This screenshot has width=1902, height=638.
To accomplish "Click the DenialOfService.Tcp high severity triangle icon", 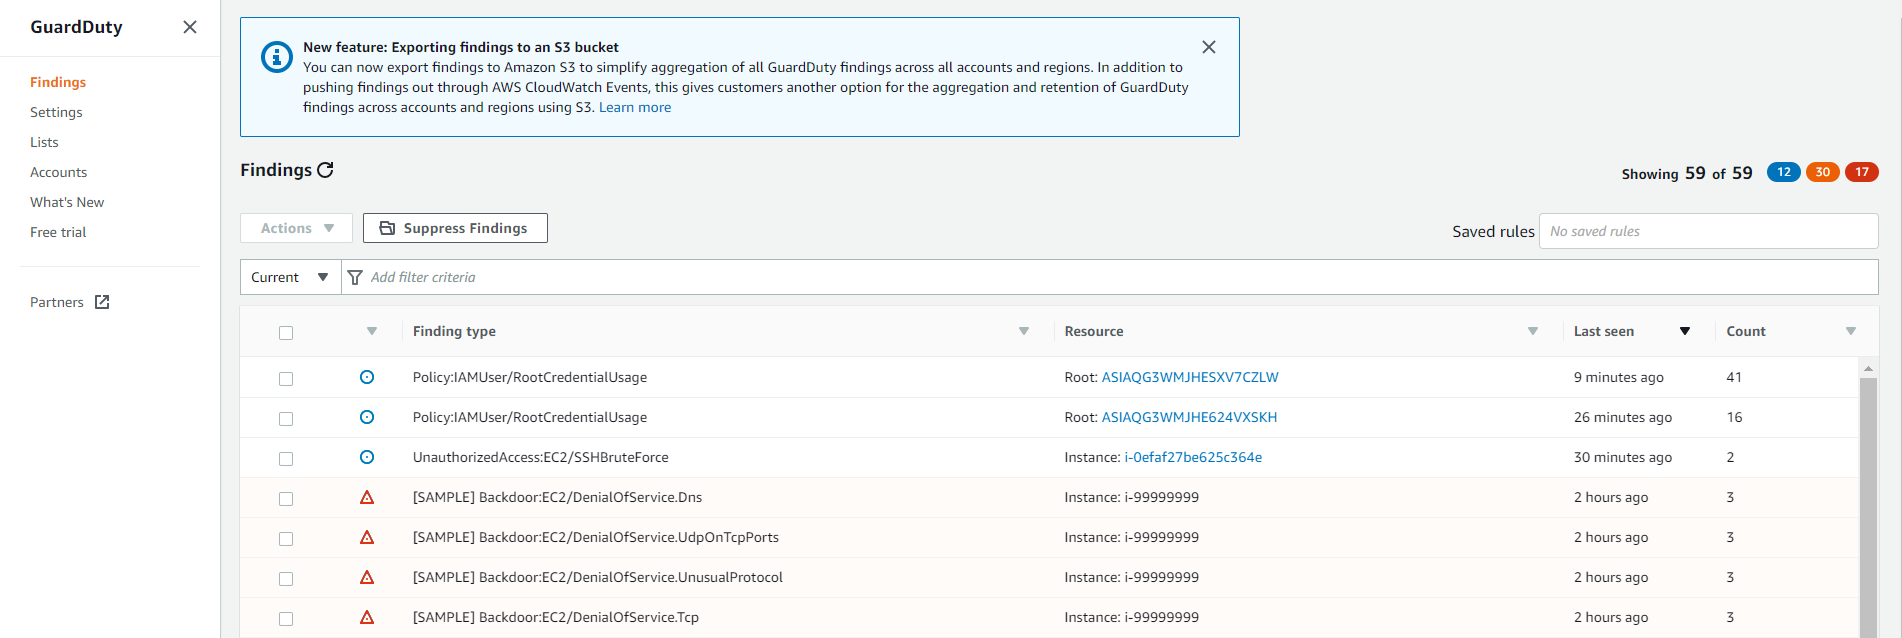I will tap(367, 617).
